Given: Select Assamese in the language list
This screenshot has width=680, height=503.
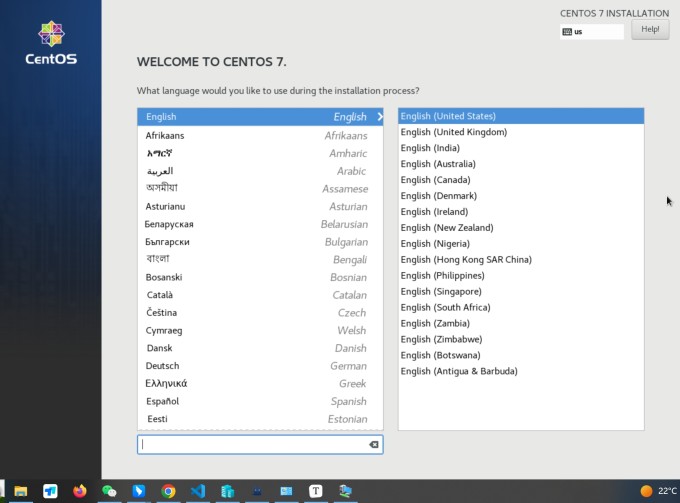Looking at the screenshot, I should tap(260, 189).
